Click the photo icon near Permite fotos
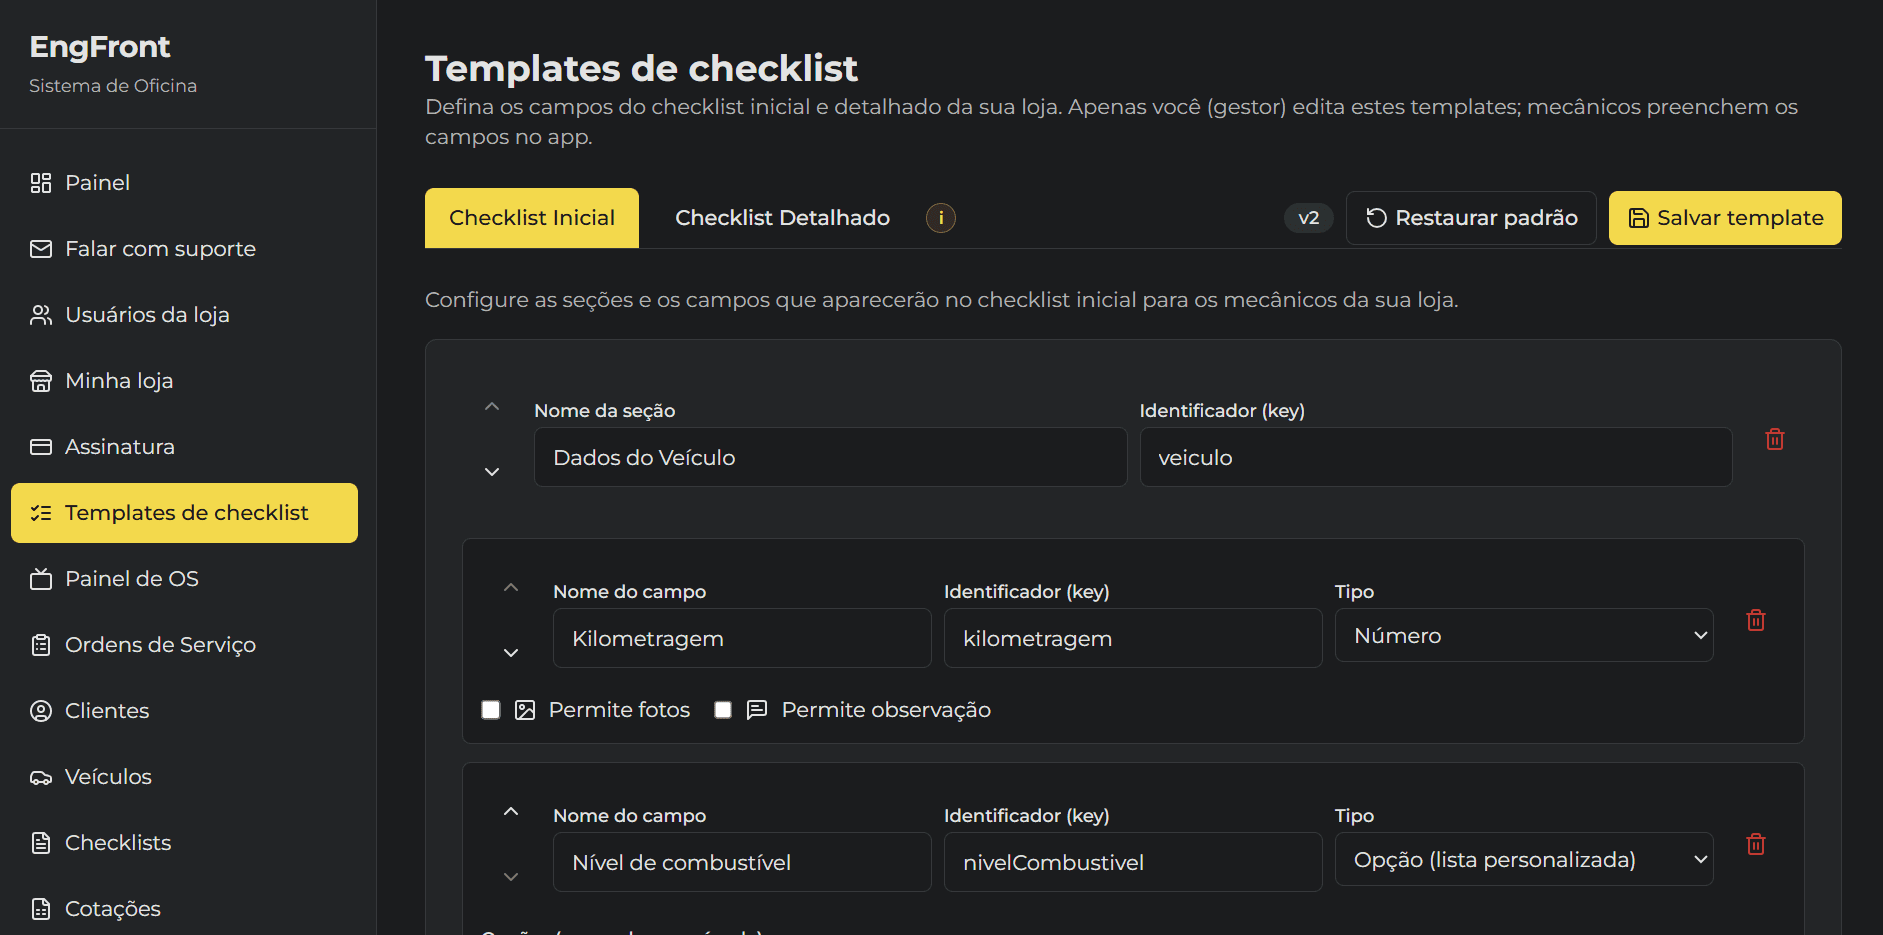This screenshot has width=1883, height=935. [524, 709]
